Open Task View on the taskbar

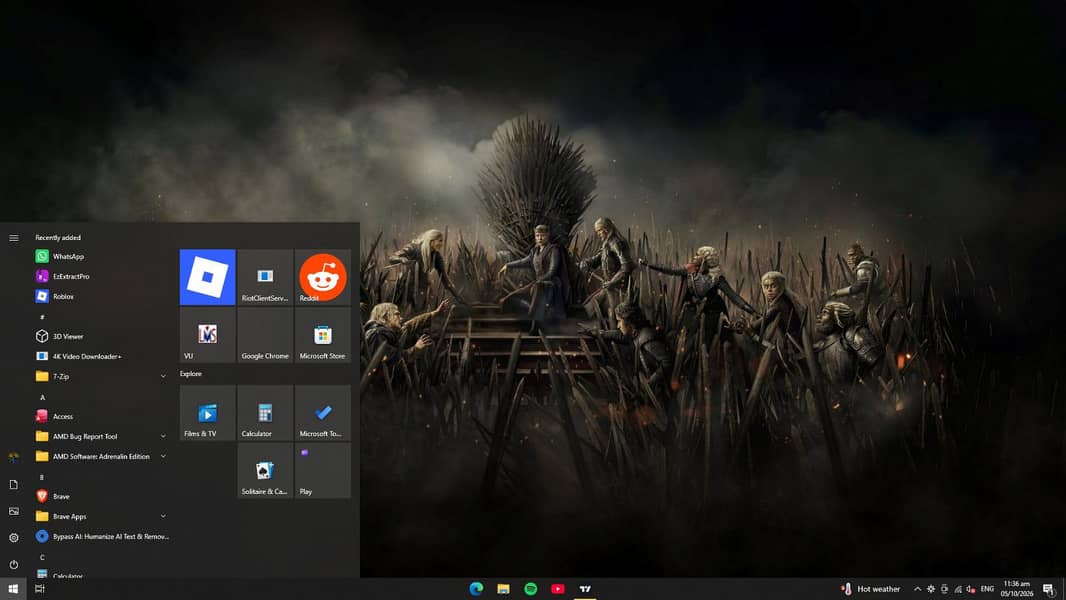39,589
